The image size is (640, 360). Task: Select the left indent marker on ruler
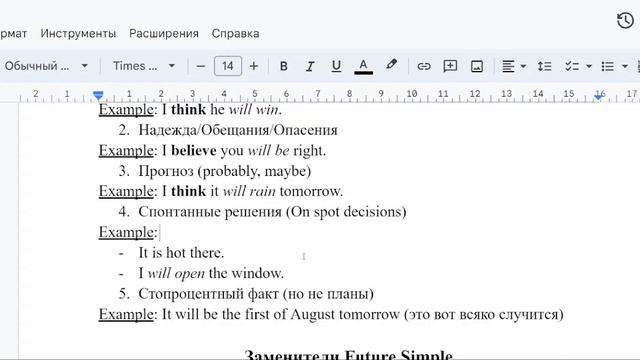98,96
